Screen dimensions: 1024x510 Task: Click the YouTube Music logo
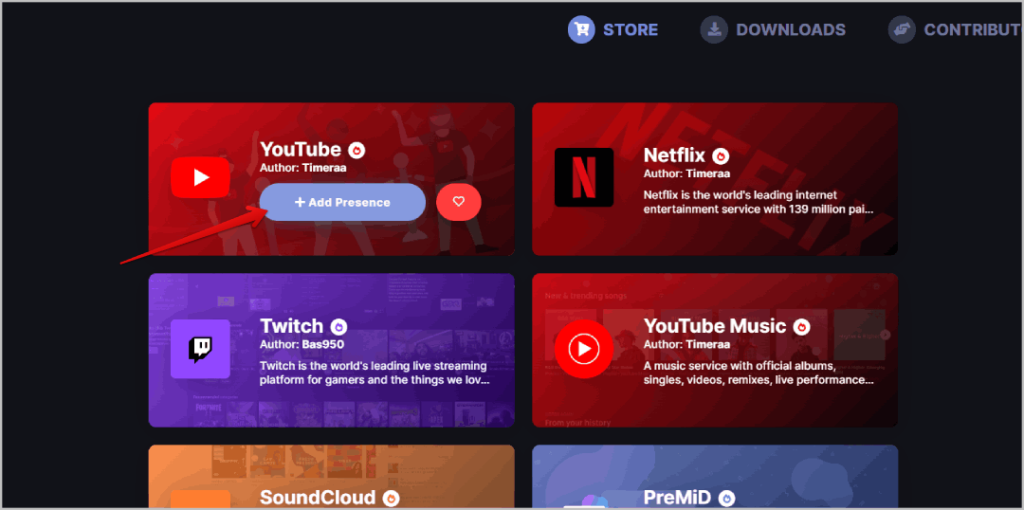pyautogui.click(x=584, y=349)
